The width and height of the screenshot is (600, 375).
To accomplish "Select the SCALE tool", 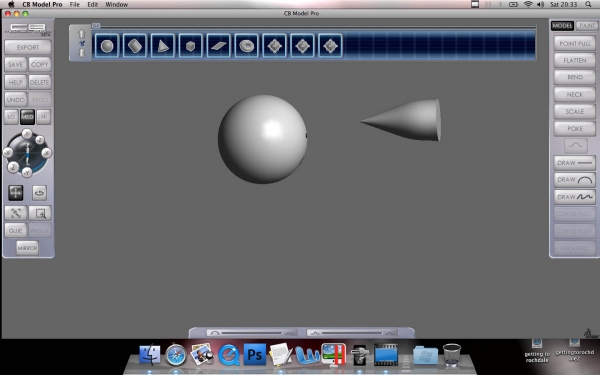I will click(575, 111).
